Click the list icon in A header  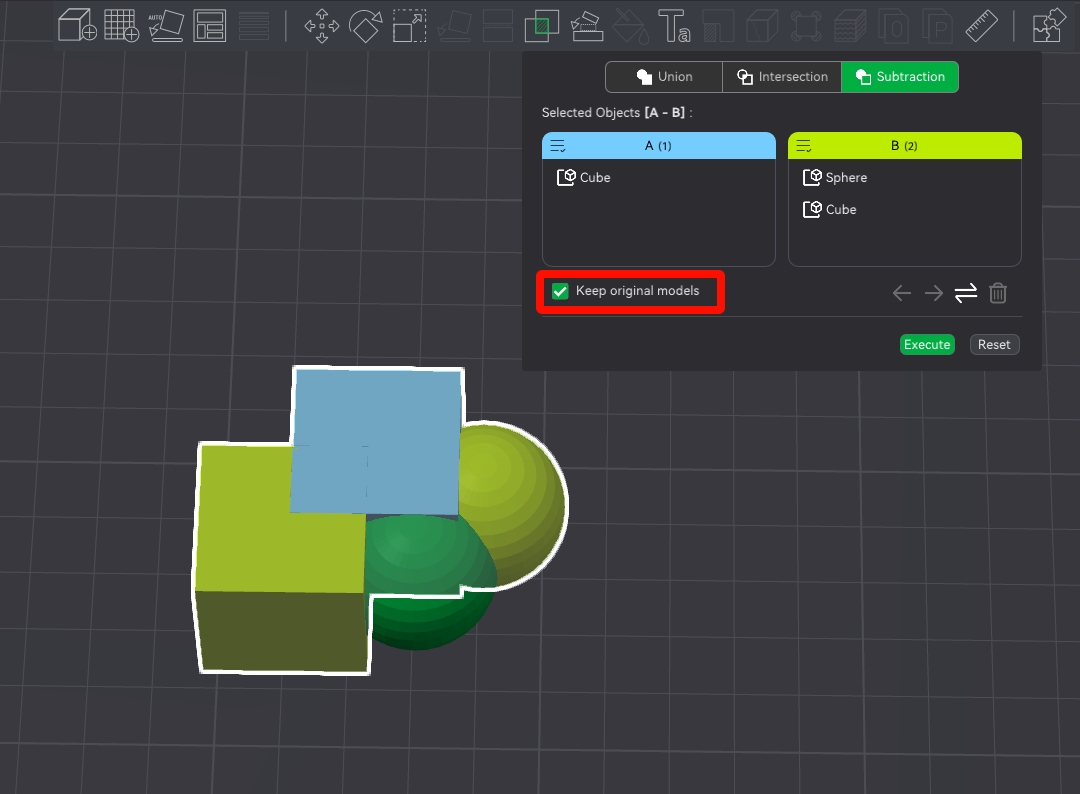pos(558,146)
